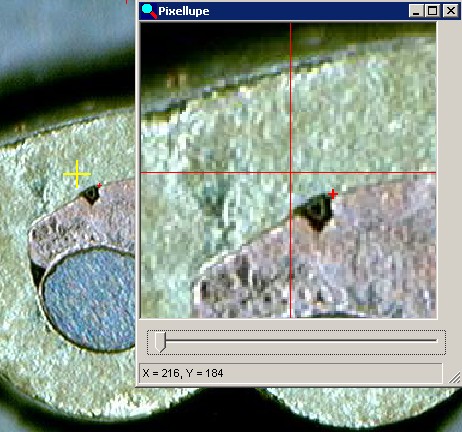Viewport: 462px width, 432px height.
Task: Click the dark hole in the main image
Action: (90, 194)
